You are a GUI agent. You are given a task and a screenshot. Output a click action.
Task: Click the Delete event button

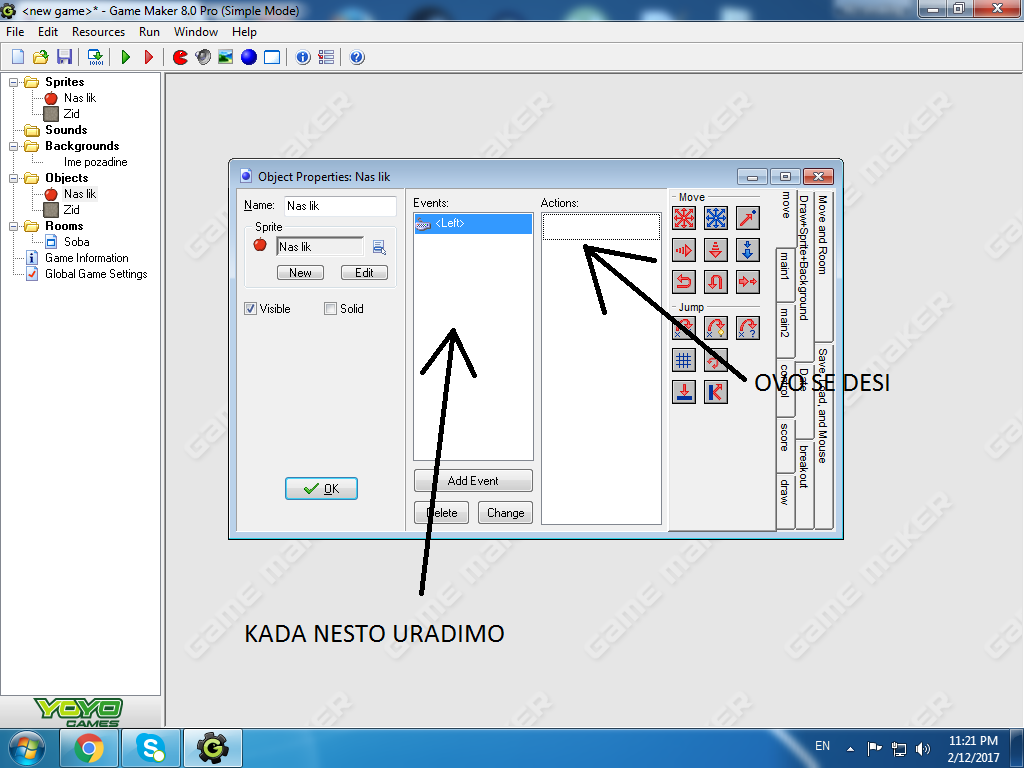(441, 513)
